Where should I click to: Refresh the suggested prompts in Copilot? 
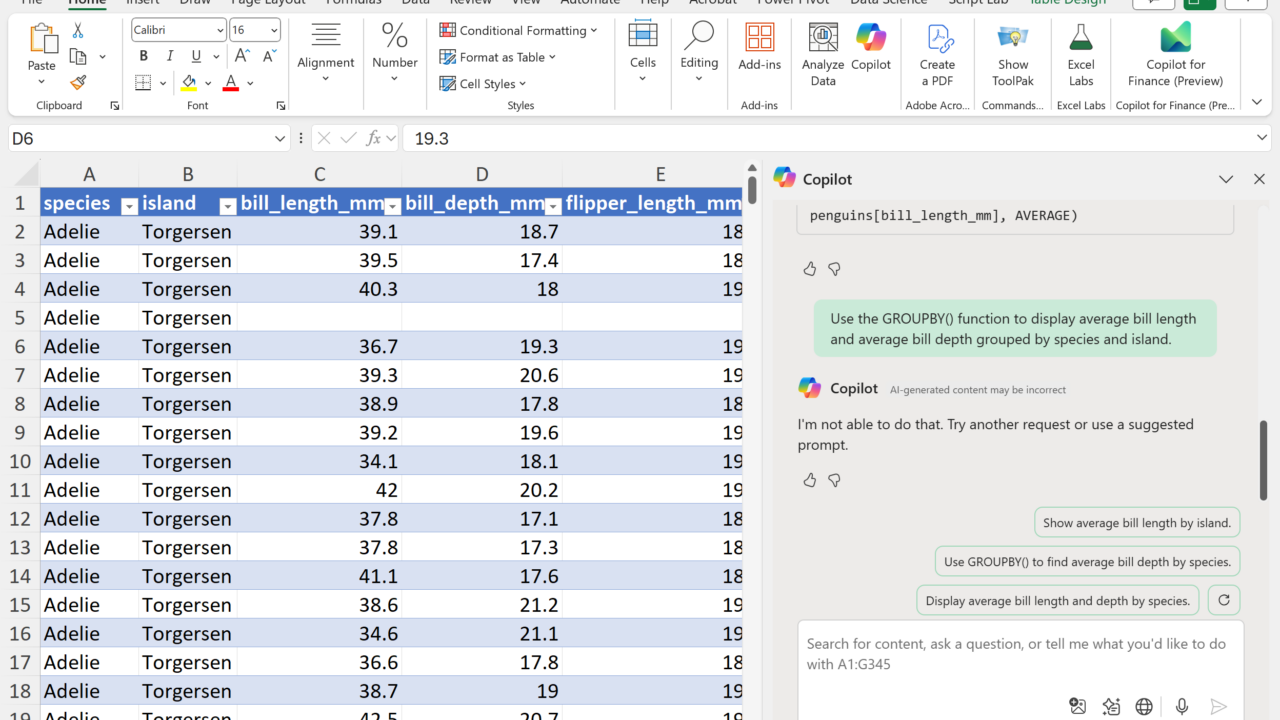(1224, 600)
